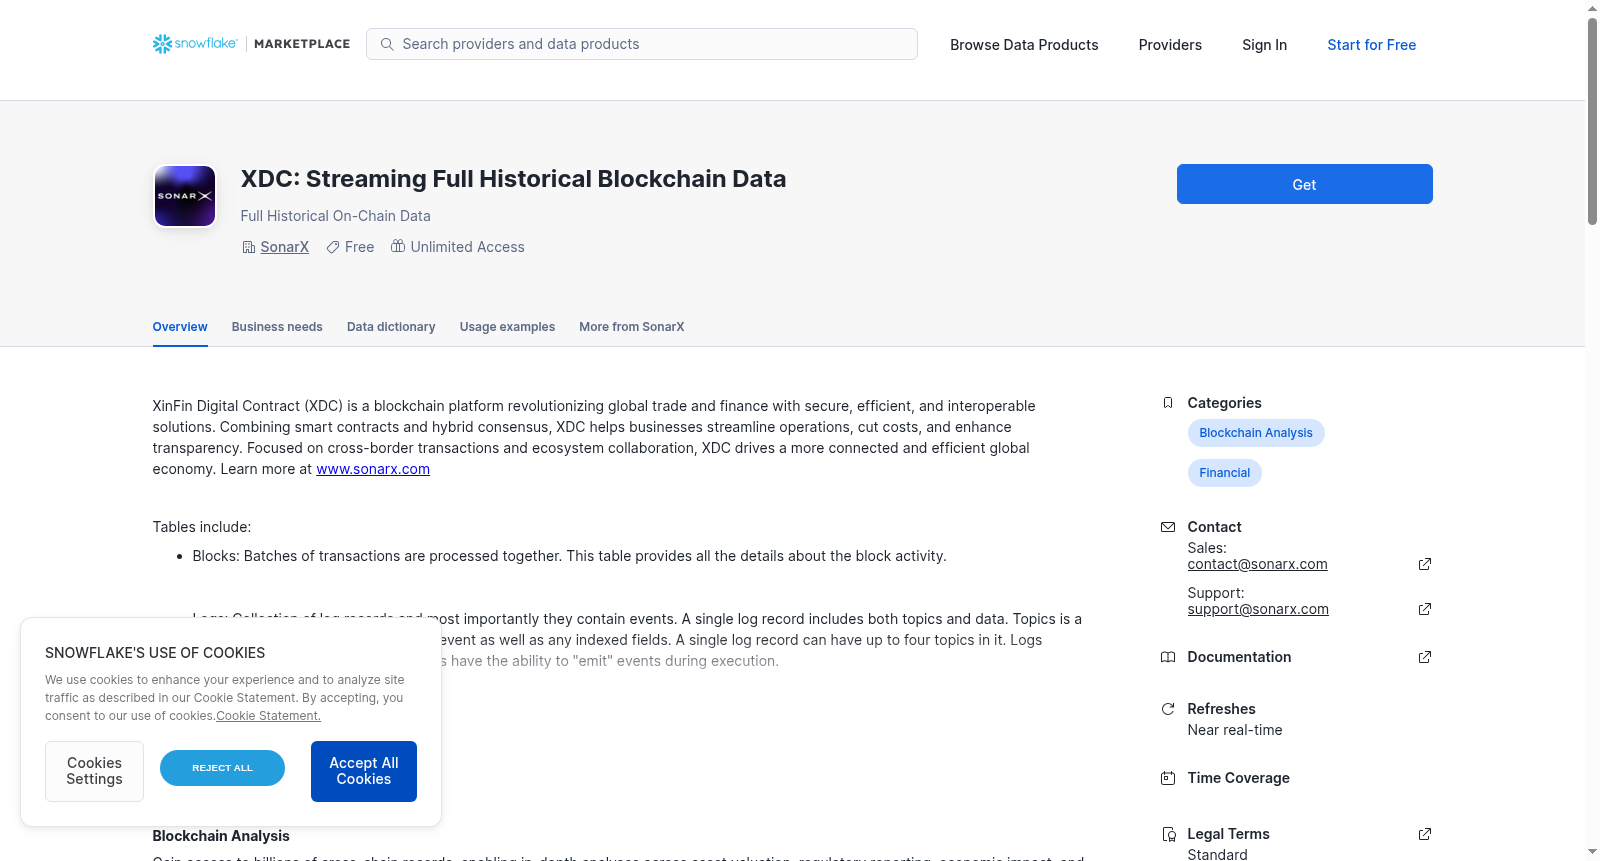Click the SonarX provider link
The image size is (1600, 861).
[285, 247]
